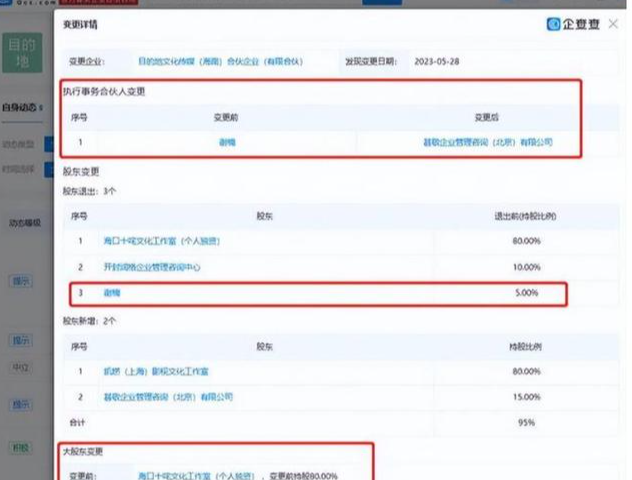Click the 股东变更 section heading
632x480 pixels.
pos(81,172)
